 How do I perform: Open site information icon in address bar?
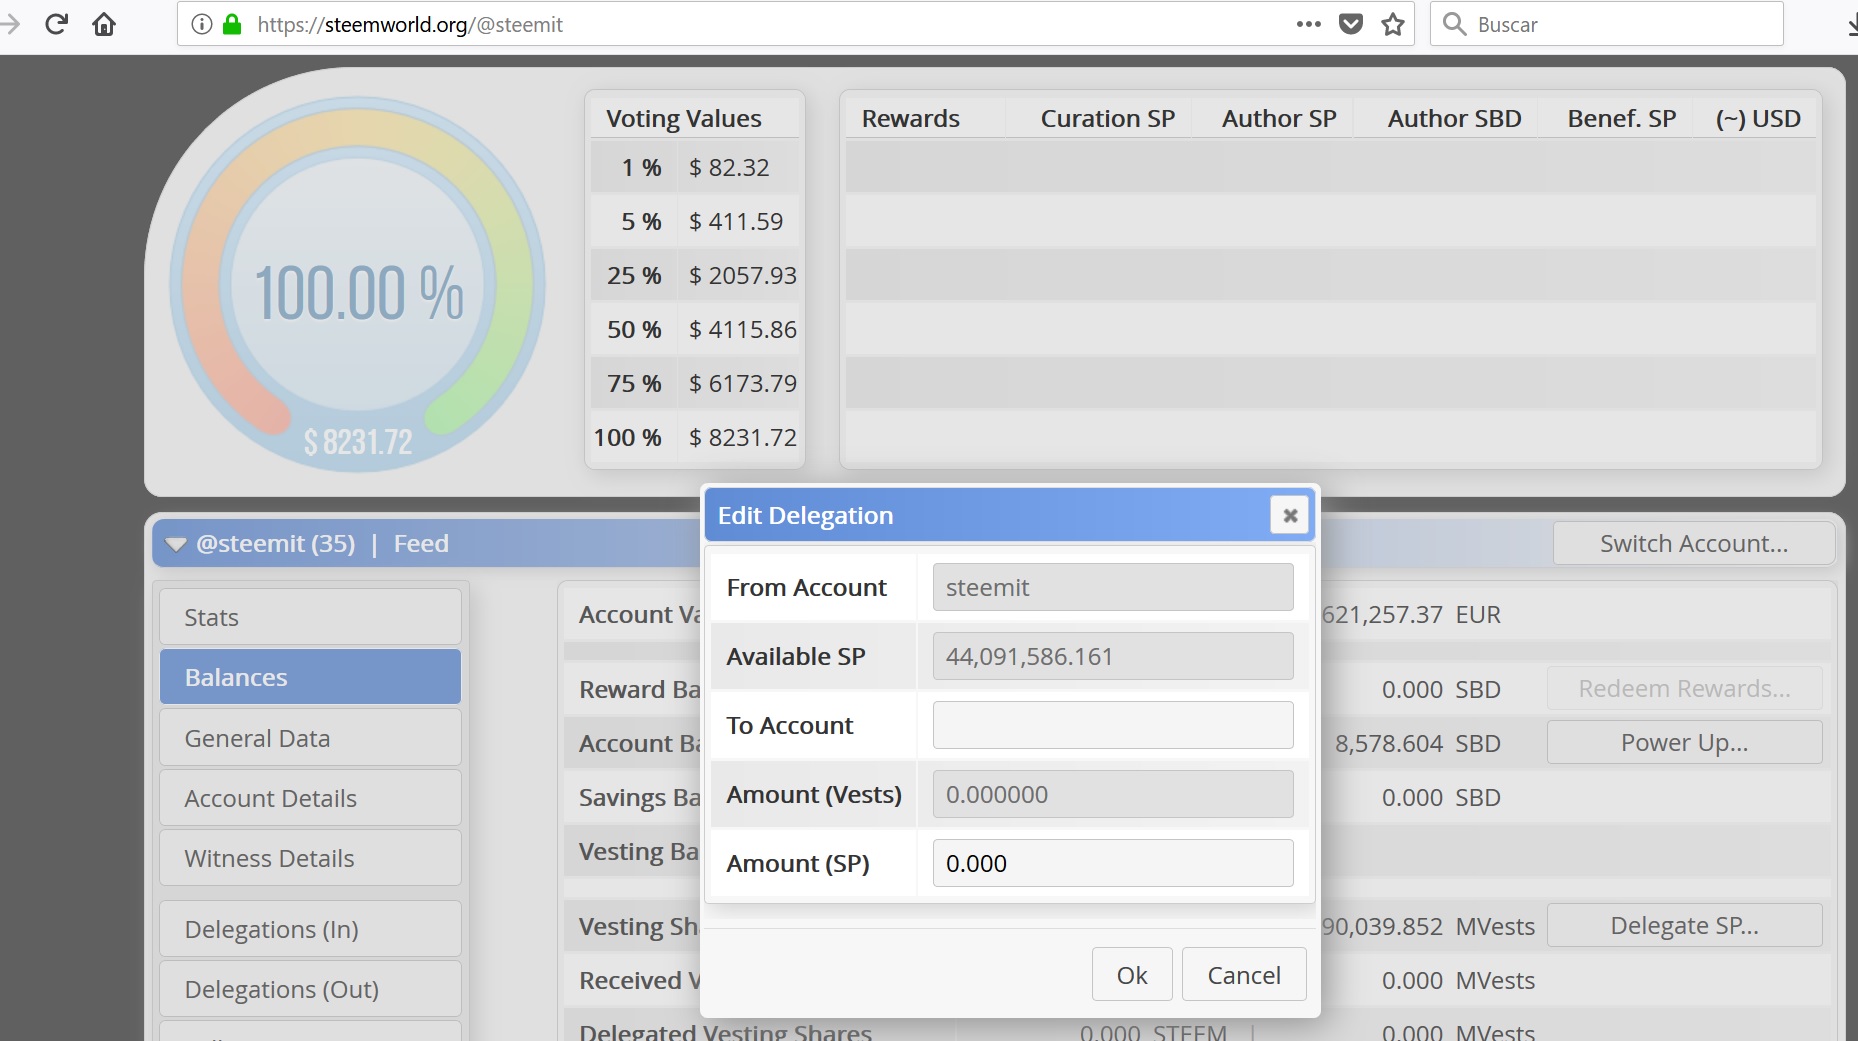(202, 24)
